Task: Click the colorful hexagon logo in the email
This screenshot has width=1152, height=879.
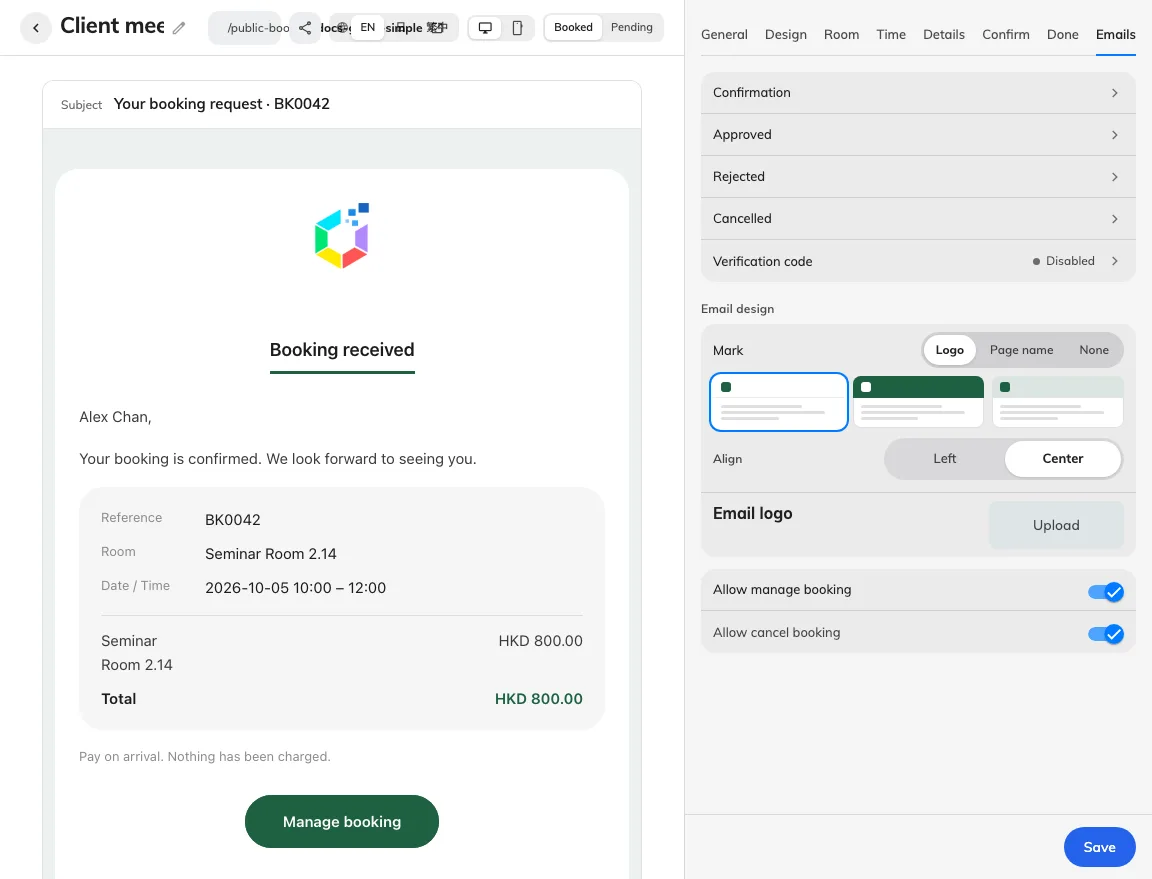Action: [x=342, y=236]
